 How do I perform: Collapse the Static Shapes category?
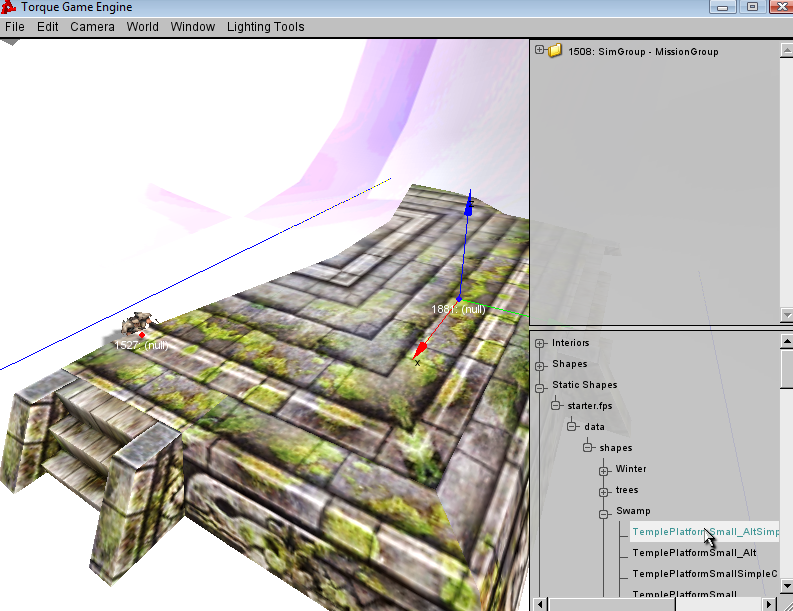click(x=540, y=385)
